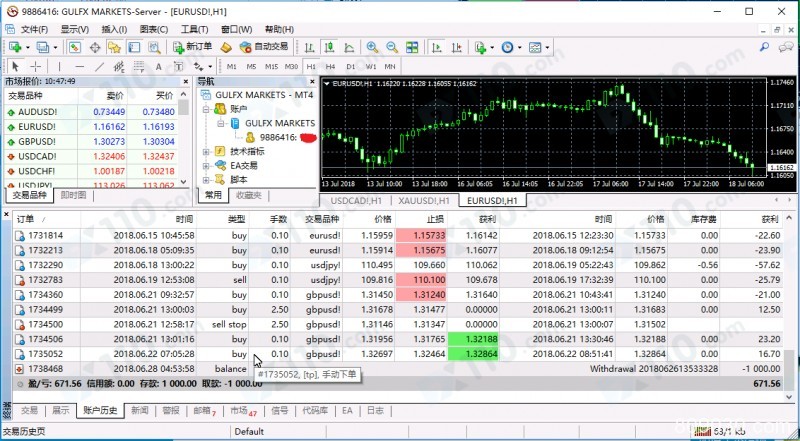Image resolution: width=800 pixels, height=441 pixels.
Task: Select the trendline tool
Action: pyautogui.click(x=99, y=66)
